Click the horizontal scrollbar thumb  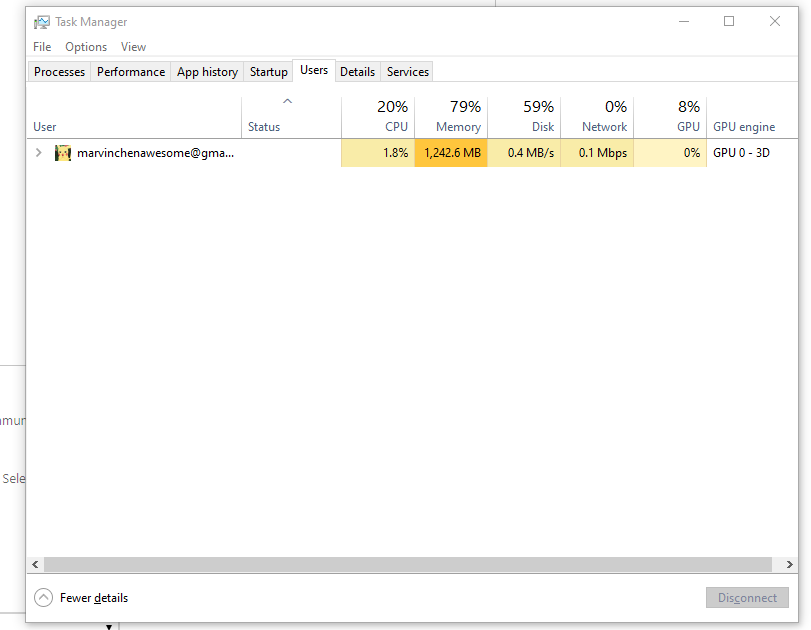408,564
